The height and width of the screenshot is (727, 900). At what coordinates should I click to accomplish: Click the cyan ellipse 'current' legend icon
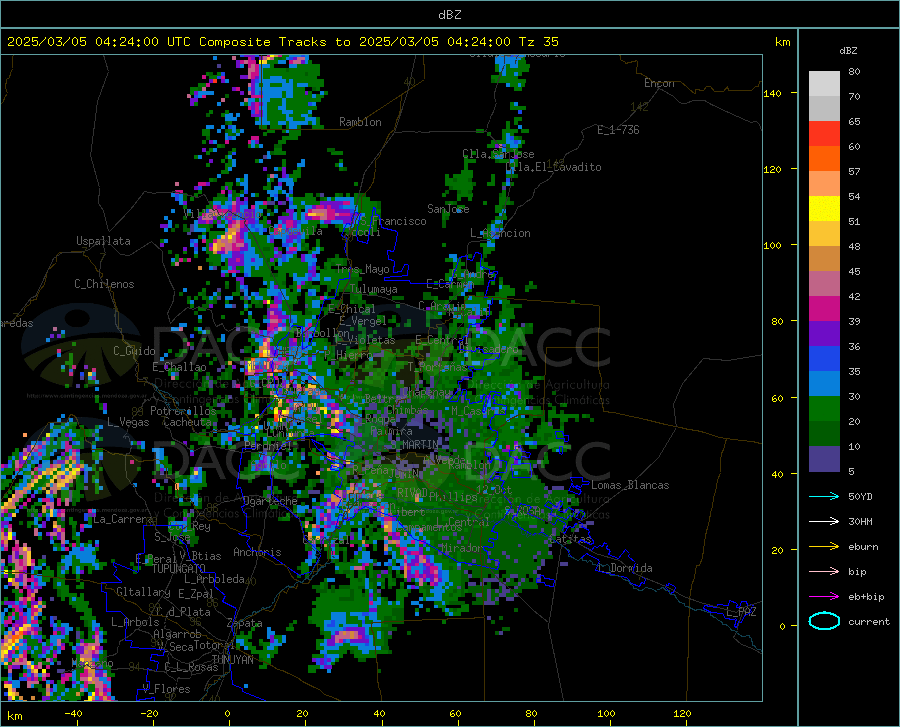tap(824, 621)
